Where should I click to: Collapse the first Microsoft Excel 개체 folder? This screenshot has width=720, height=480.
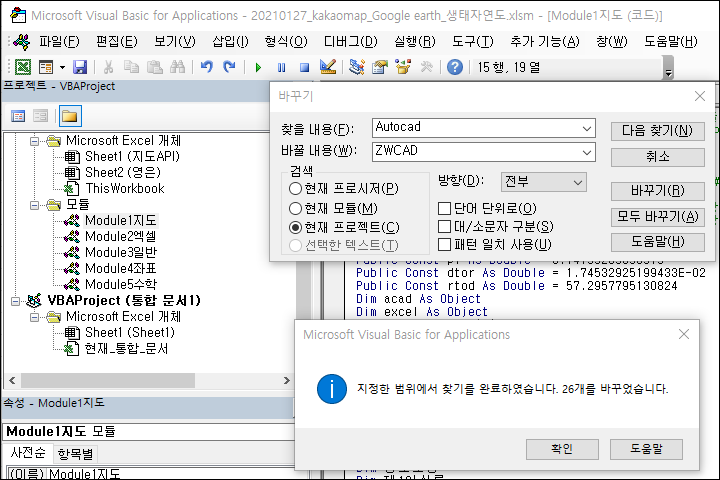pos(34,141)
